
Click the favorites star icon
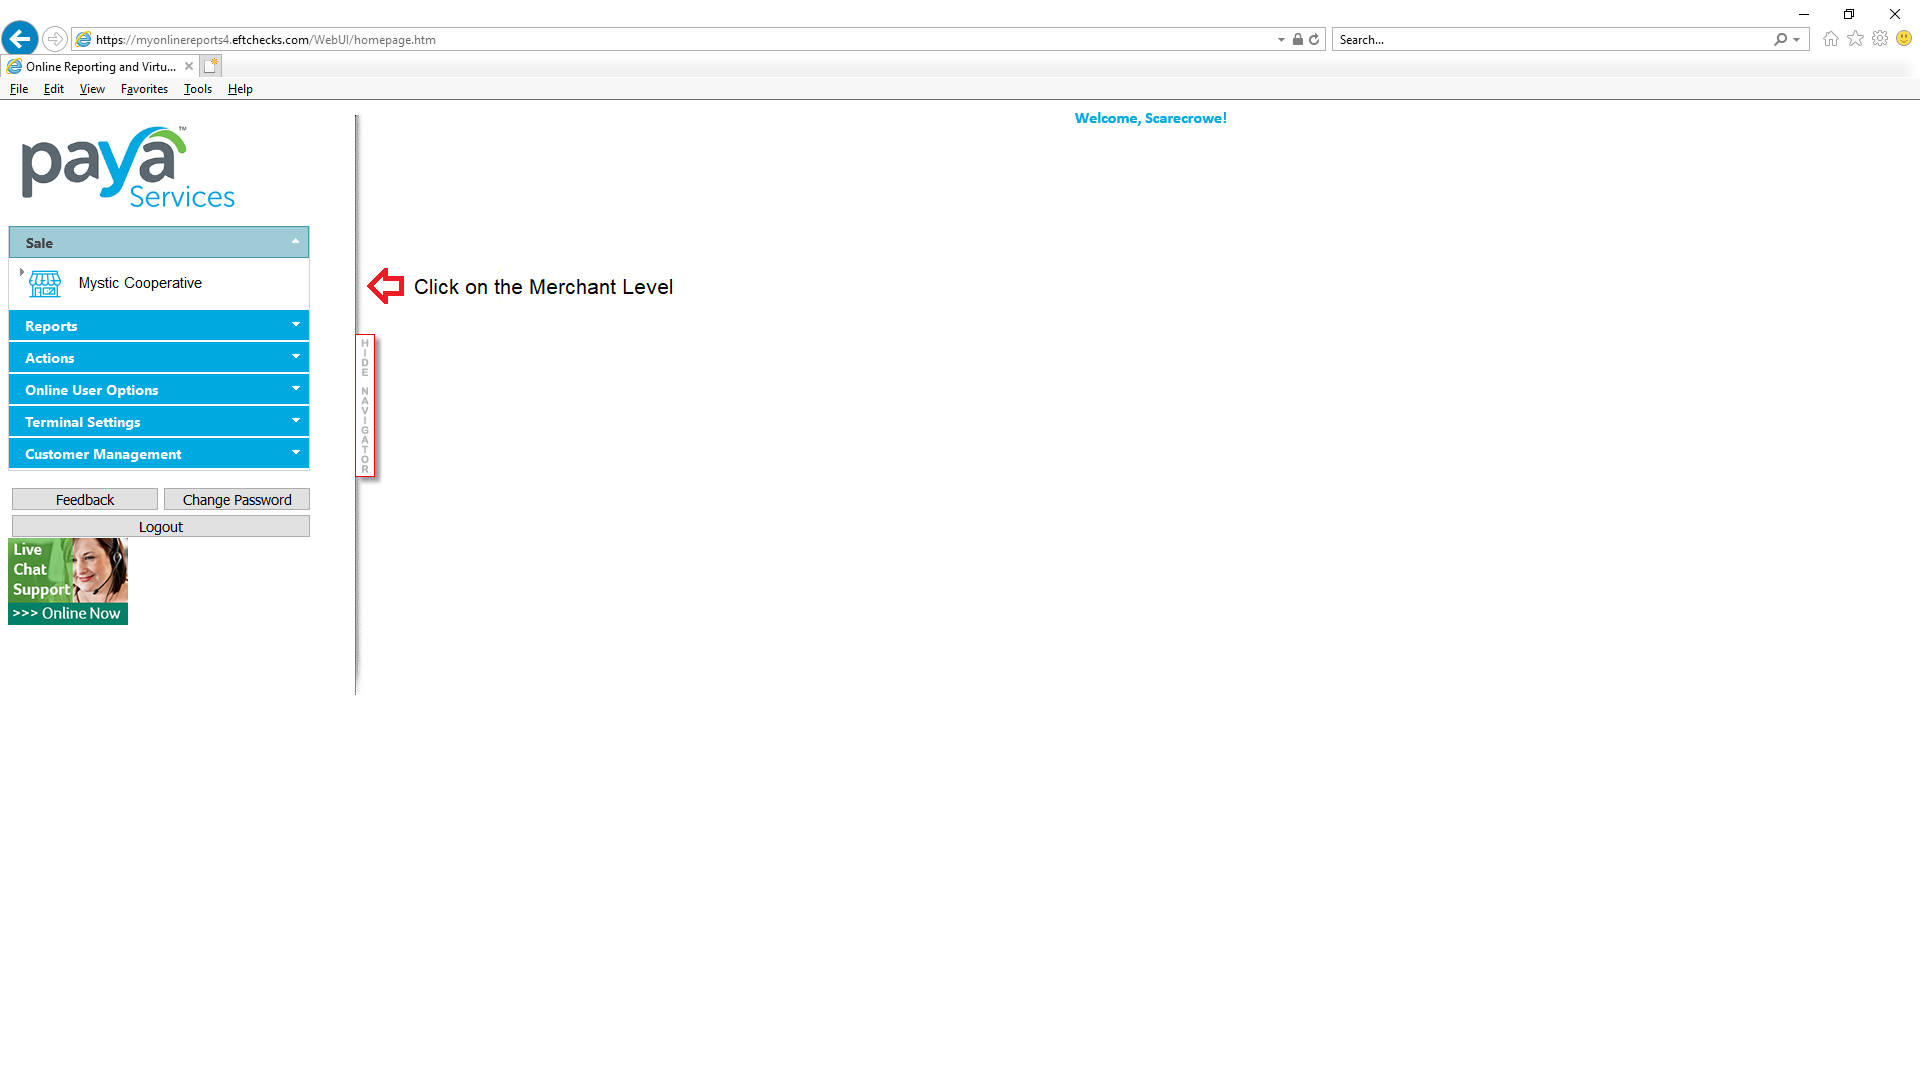(1855, 39)
